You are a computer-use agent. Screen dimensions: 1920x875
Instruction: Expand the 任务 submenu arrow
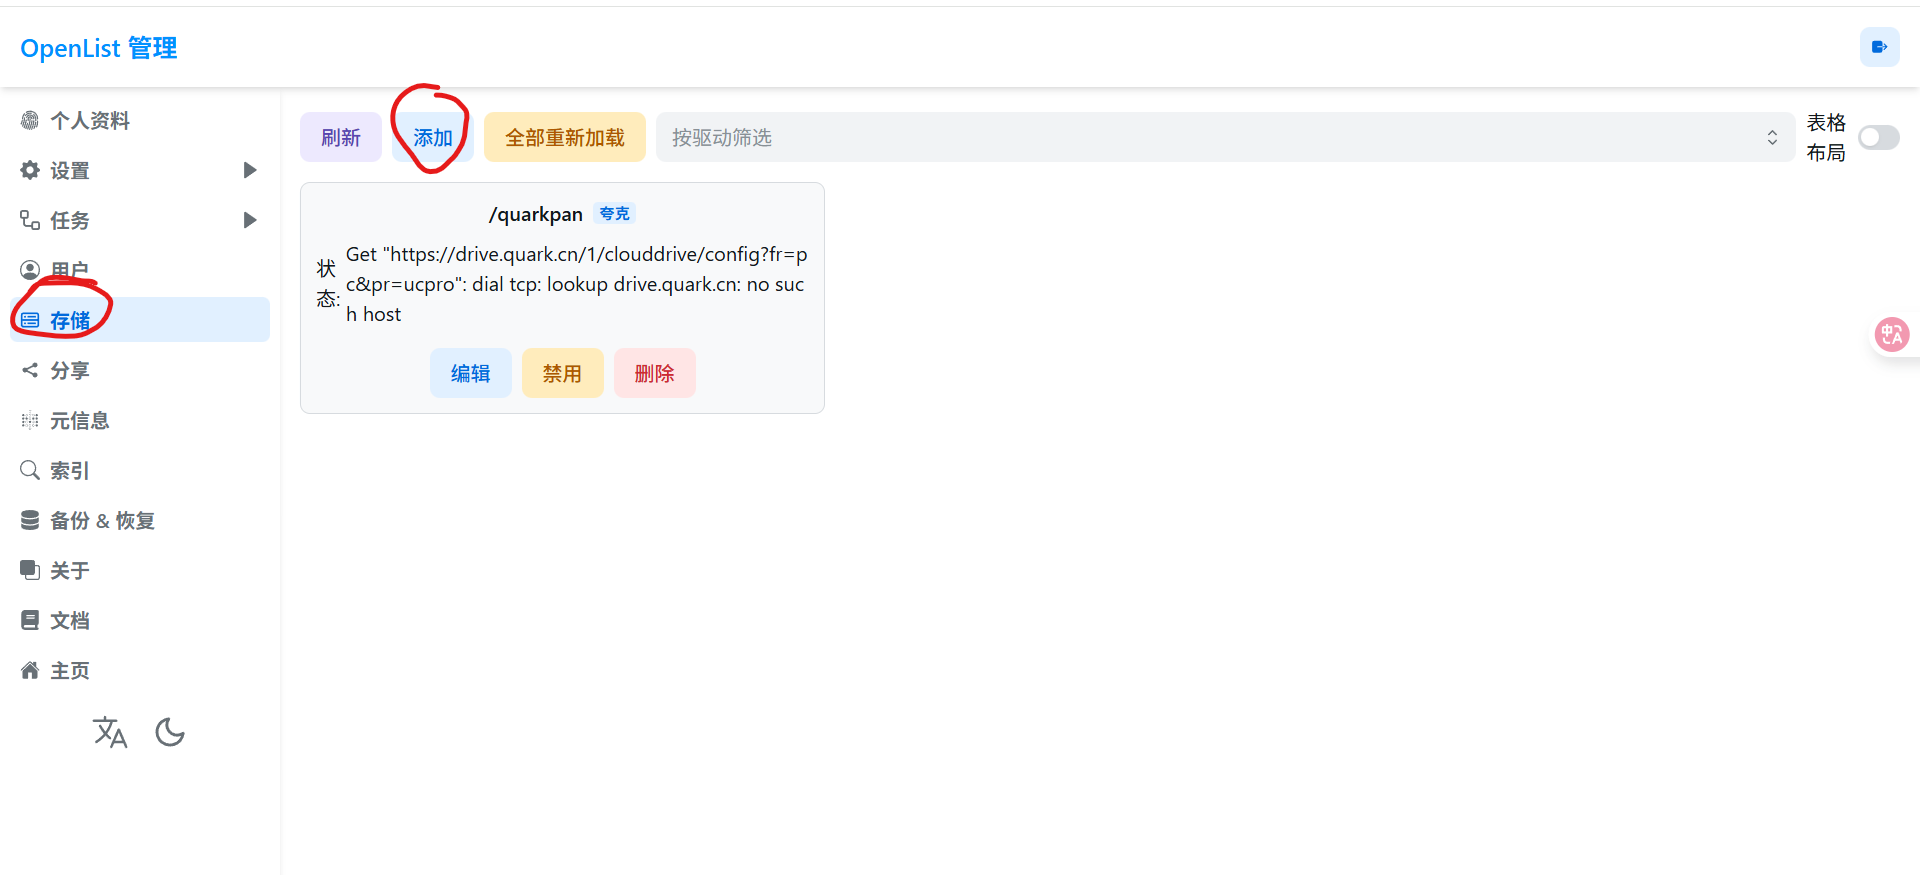point(250,220)
